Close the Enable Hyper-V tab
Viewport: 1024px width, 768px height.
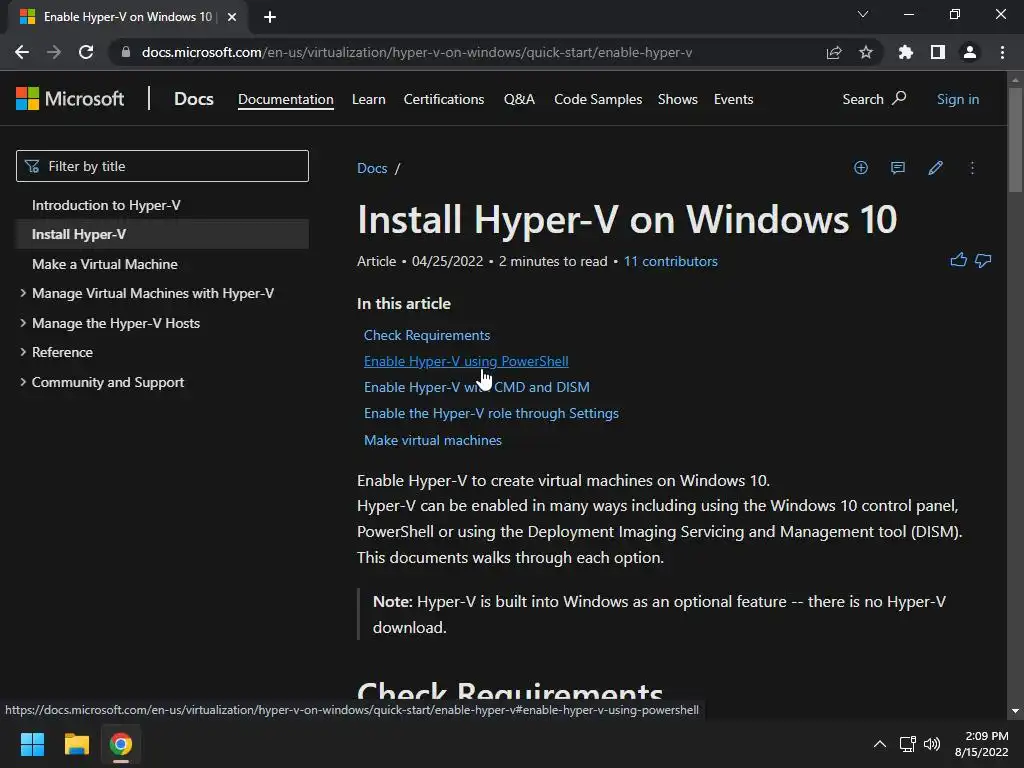click(x=232, y=17)
